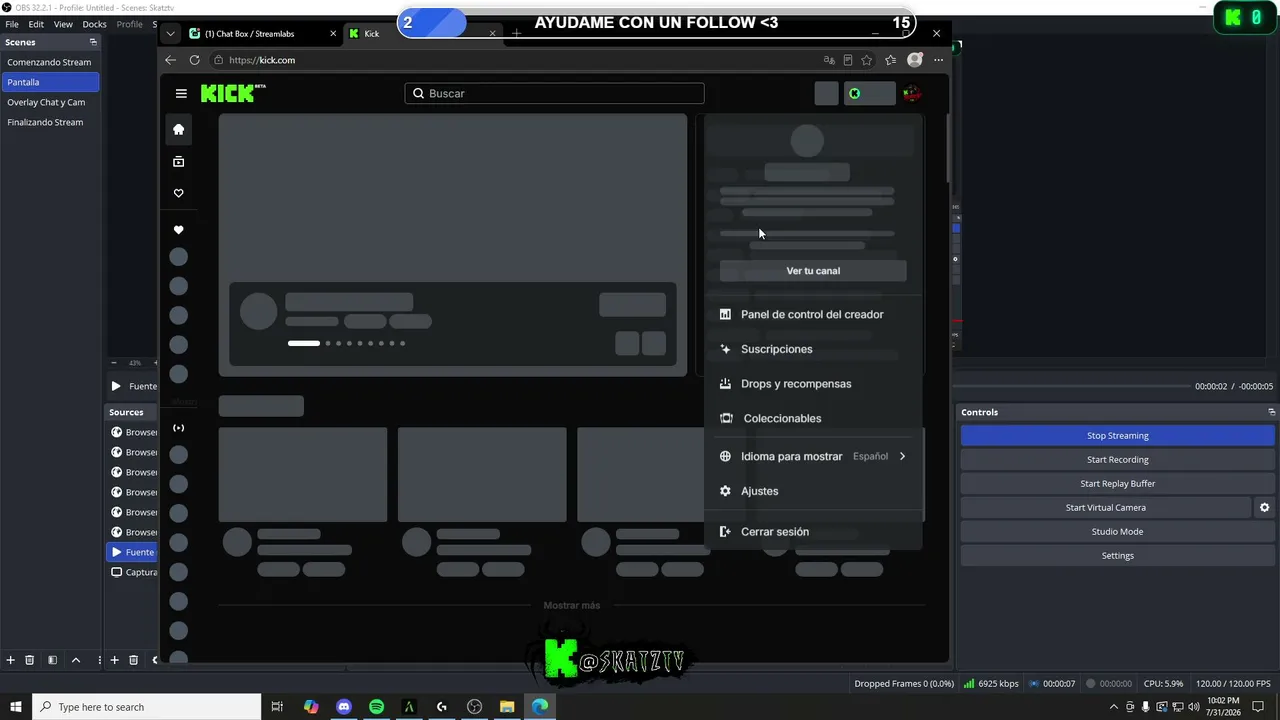Open Virtual Camera settings gear
The image size is (1280, 720).
(1265, 508)
